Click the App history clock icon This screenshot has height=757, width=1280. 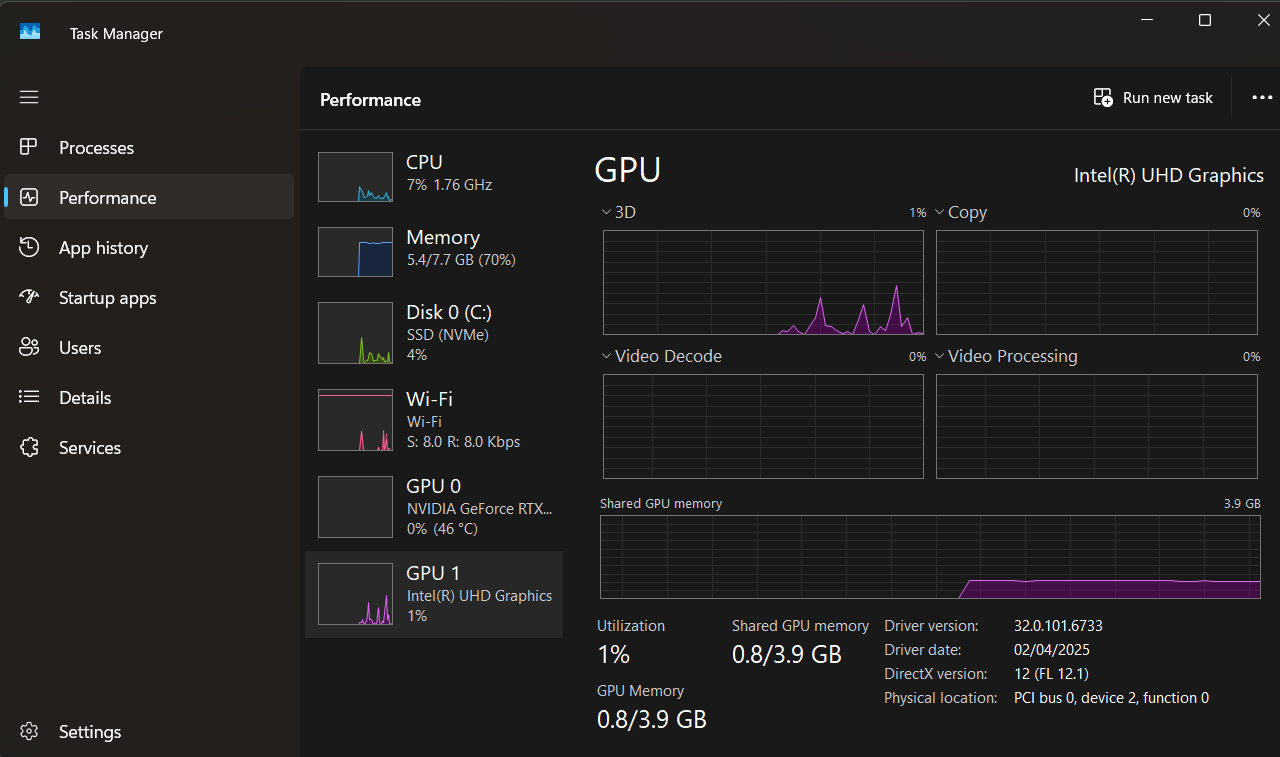coord(29,248)
